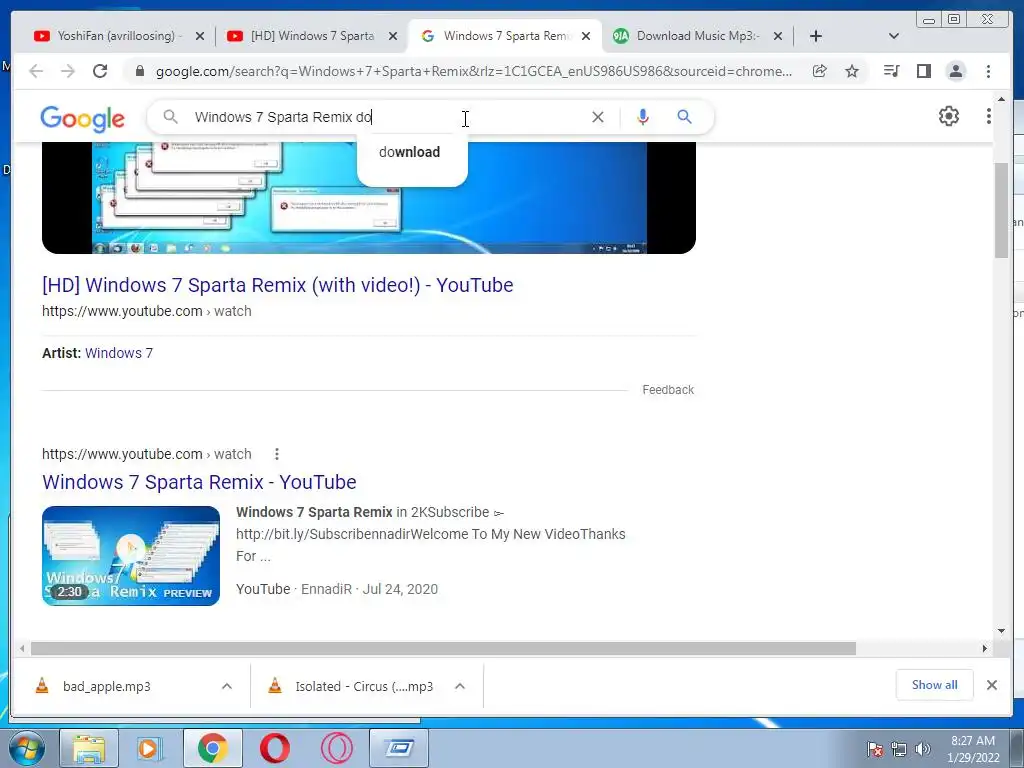Clear the Google search box text
The width and height of the screenshot is (1024, 768).
click(x=598, y=117)
